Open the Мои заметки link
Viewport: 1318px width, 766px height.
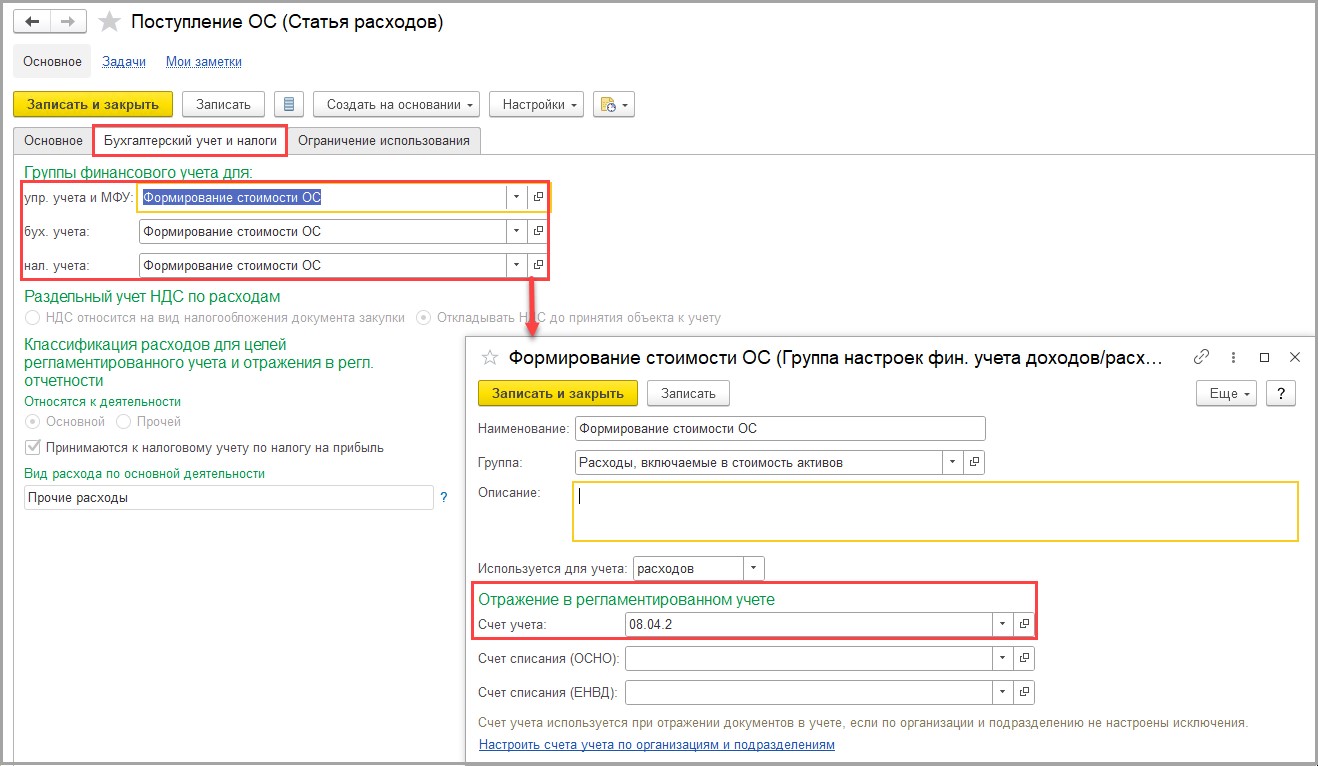click(204, 61)
